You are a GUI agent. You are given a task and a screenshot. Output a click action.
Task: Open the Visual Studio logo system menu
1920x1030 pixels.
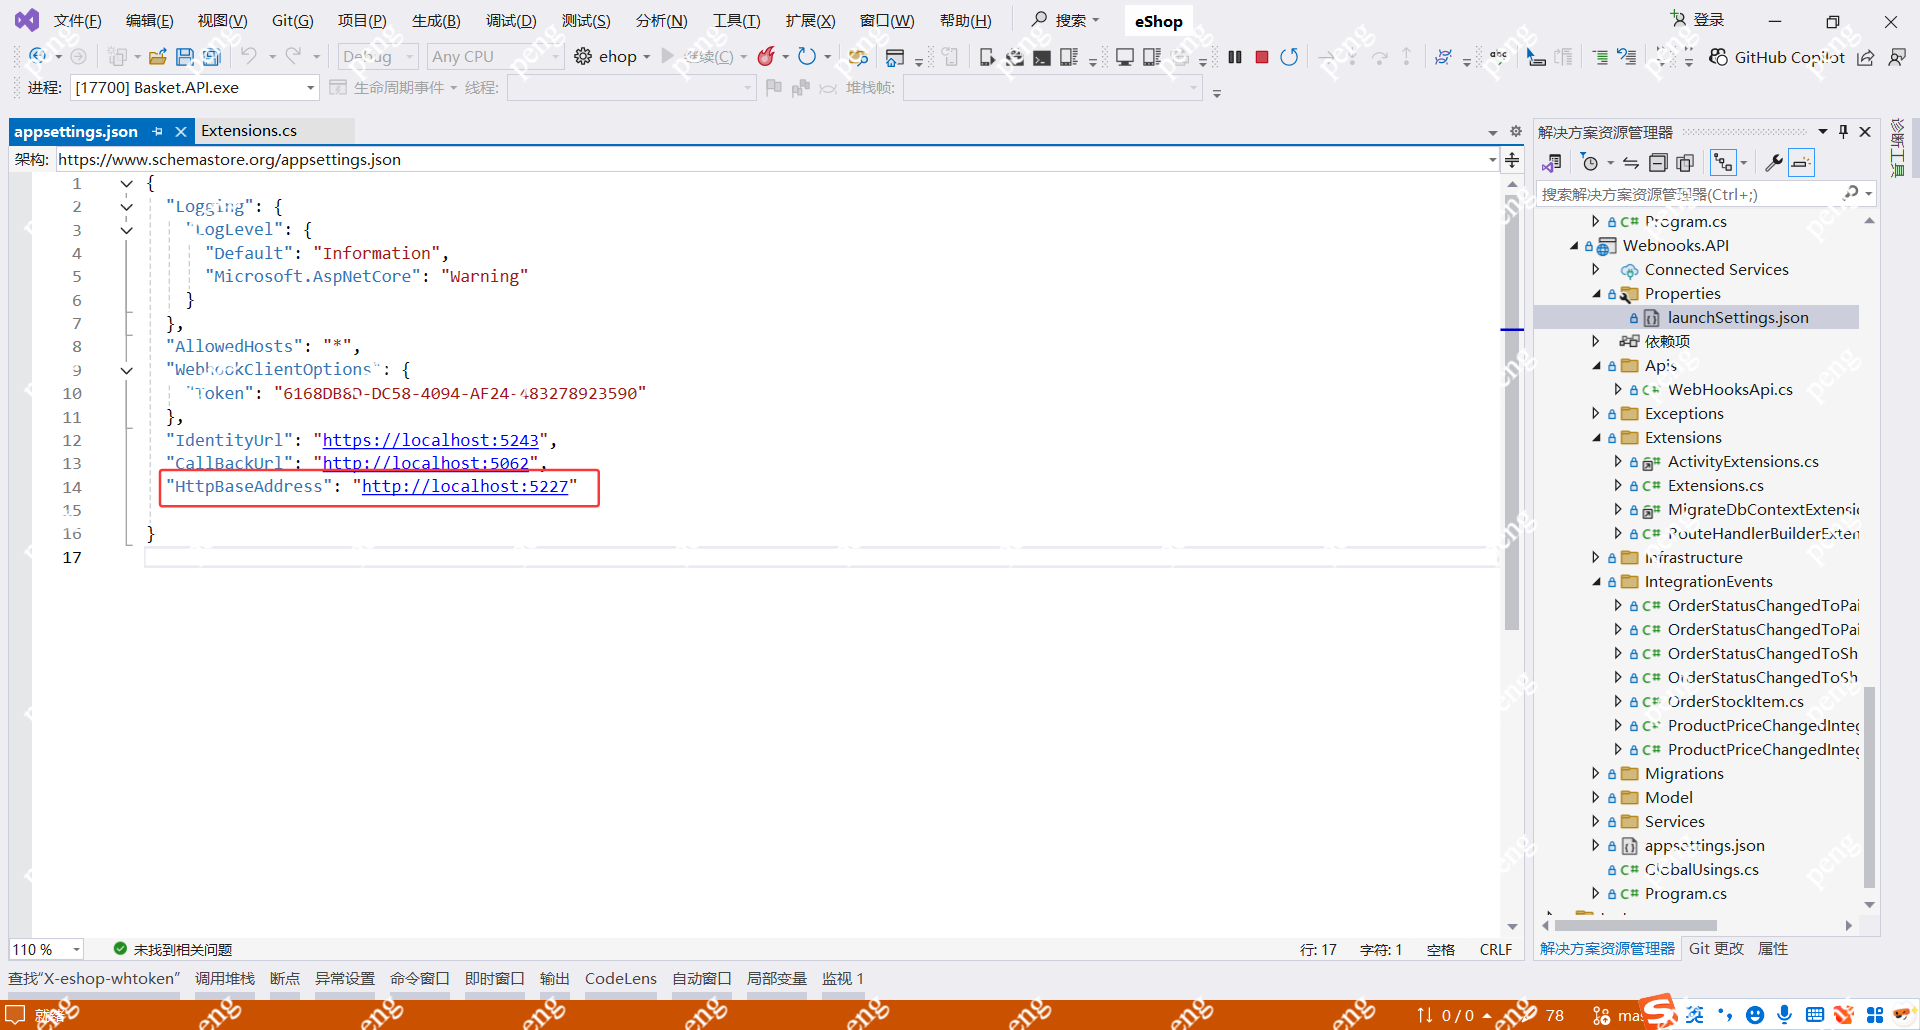click(27, 20)
